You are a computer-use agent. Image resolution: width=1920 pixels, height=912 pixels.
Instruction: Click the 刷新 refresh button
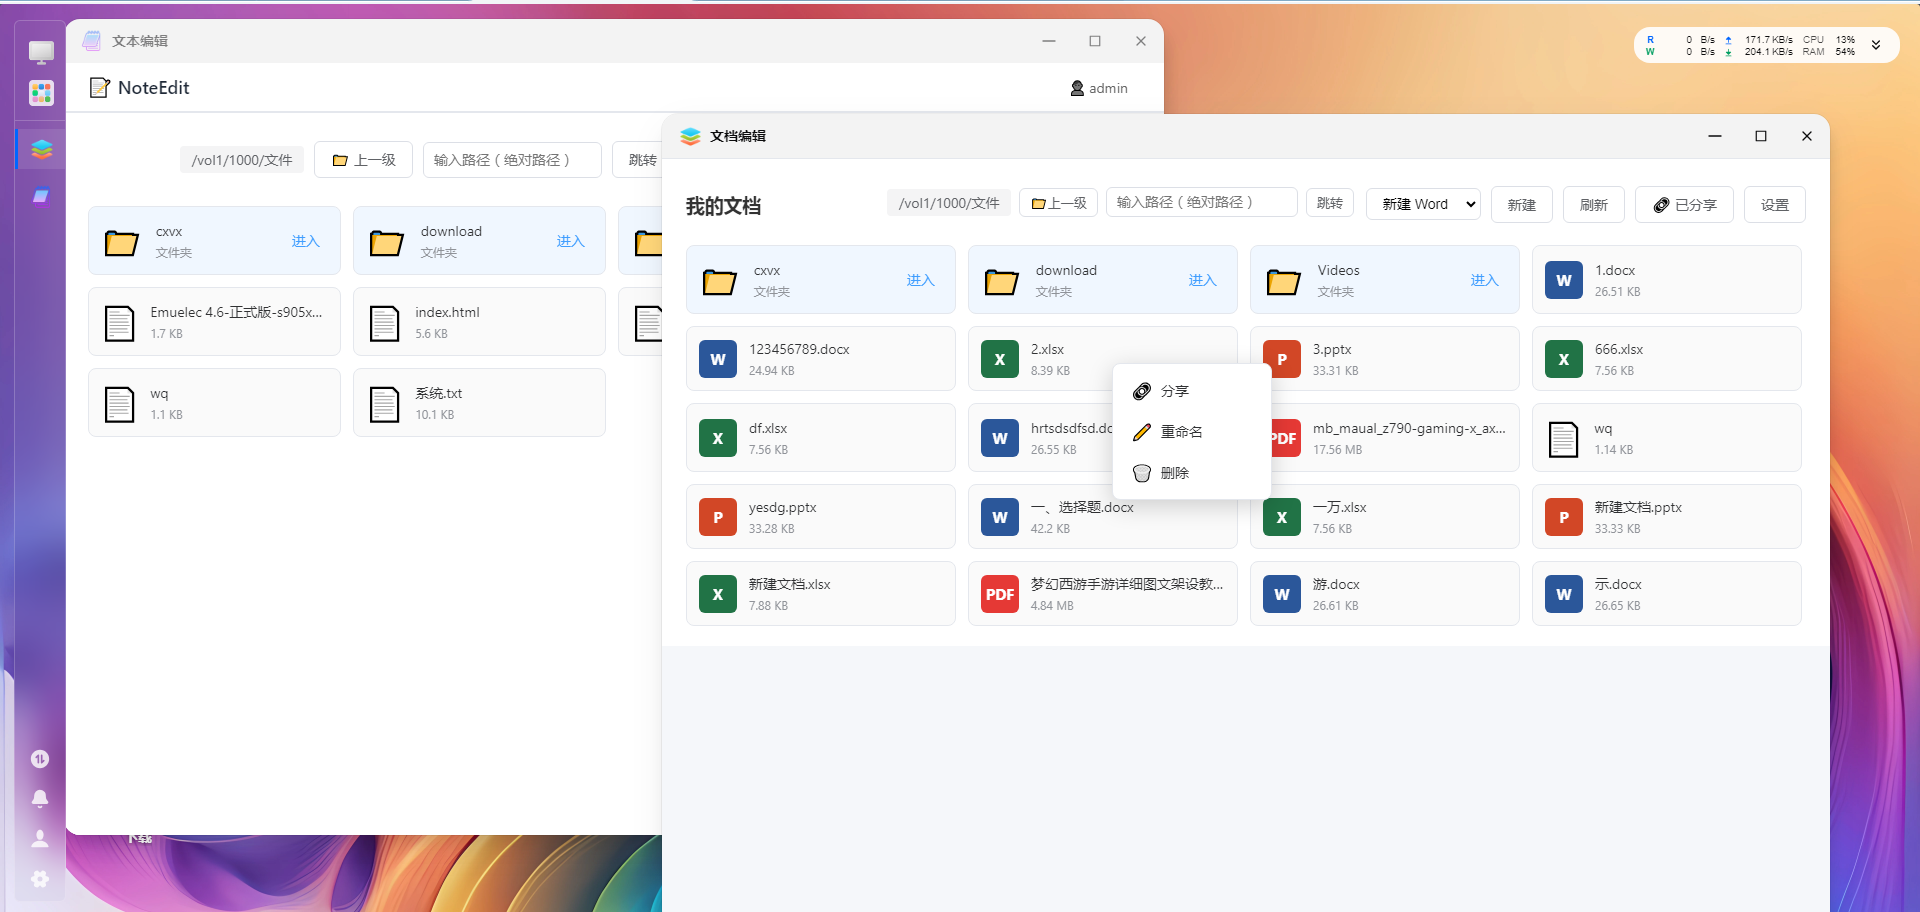tap(1593, 204)
